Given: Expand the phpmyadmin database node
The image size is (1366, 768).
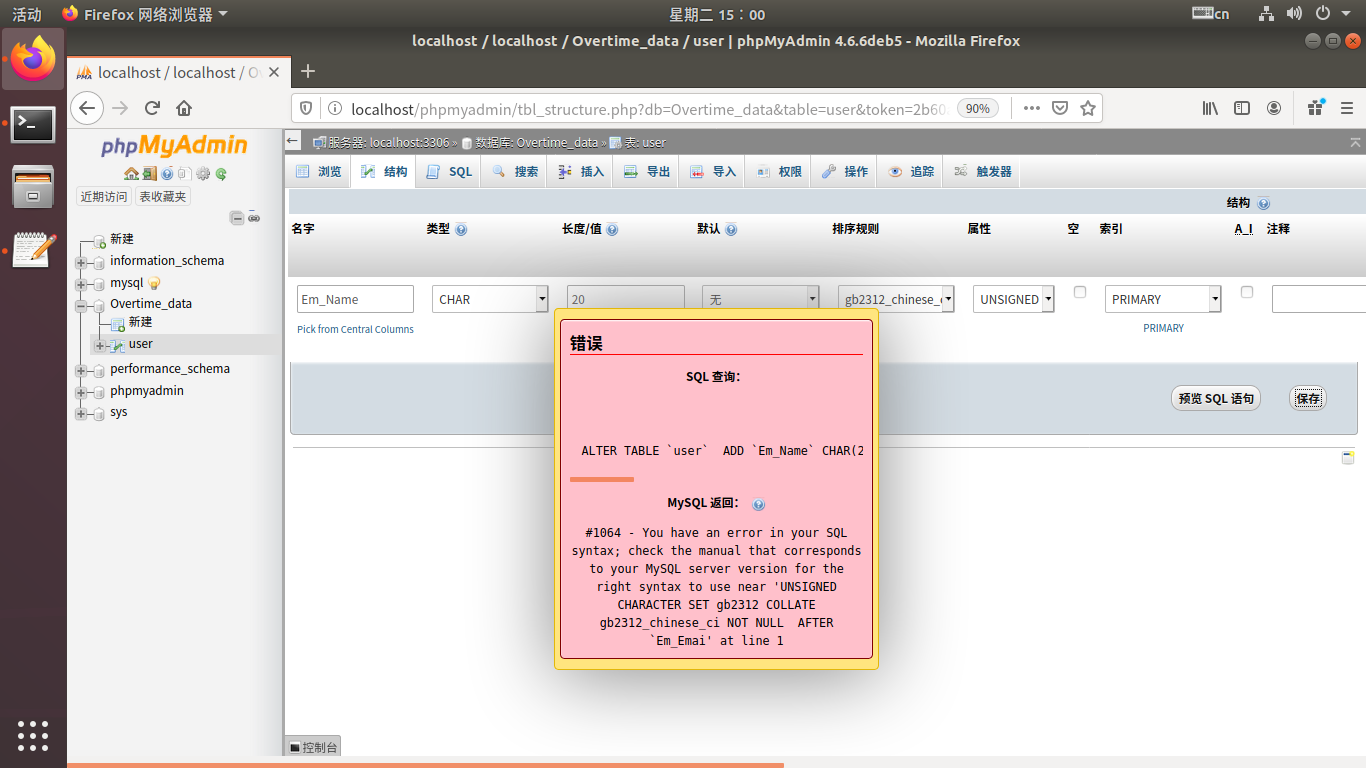Looking at the screenshot, I should tap(81, 392).
